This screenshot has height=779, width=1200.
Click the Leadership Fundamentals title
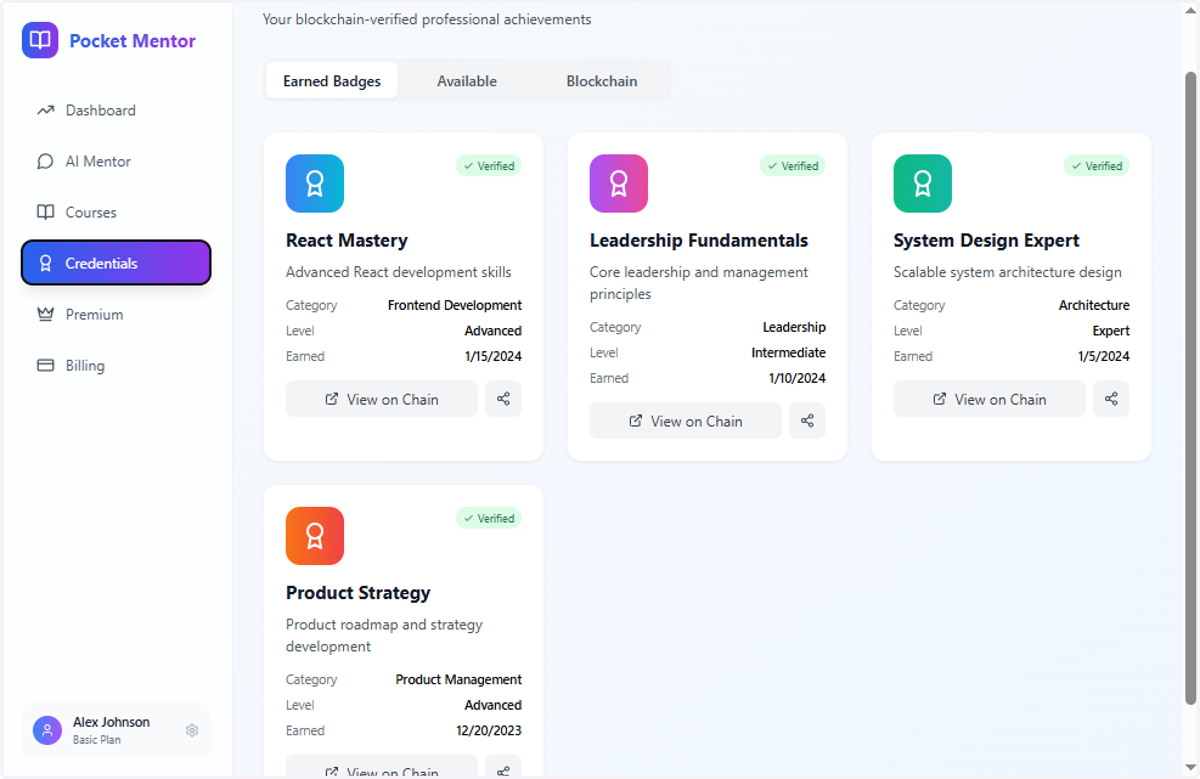tap(699, 240)
